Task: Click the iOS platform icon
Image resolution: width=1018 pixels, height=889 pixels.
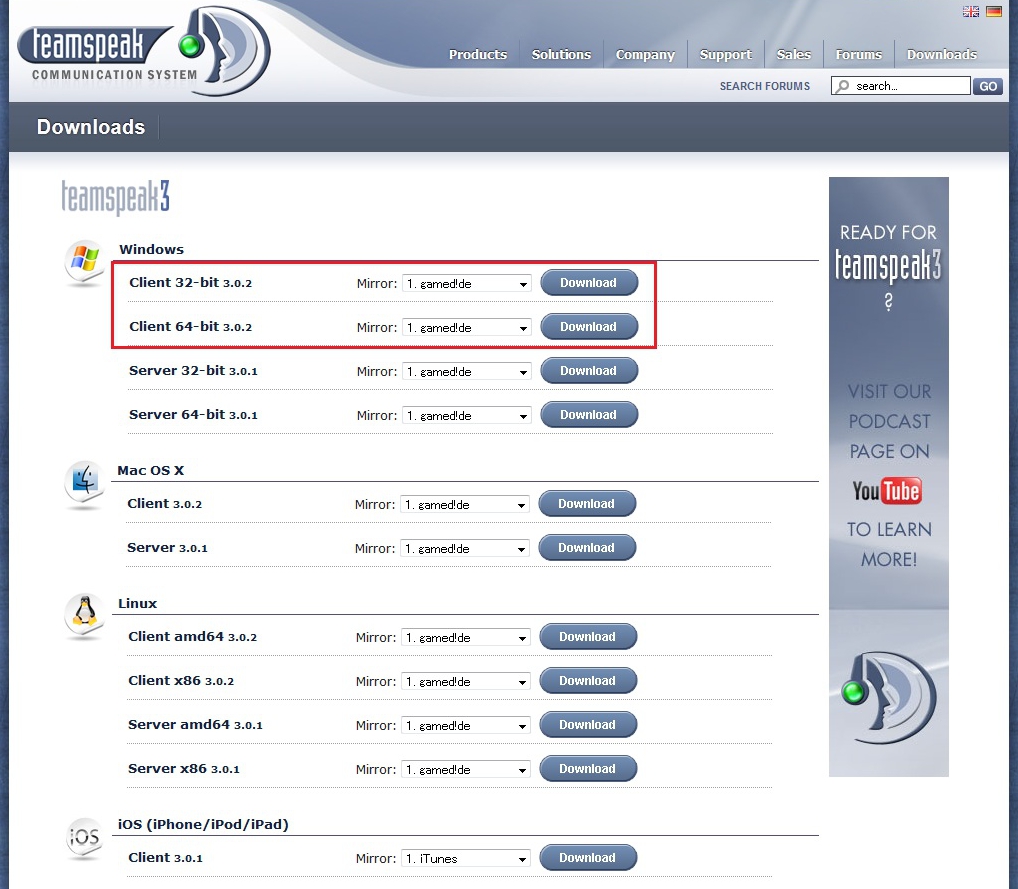Action: (x=84, y=838)
